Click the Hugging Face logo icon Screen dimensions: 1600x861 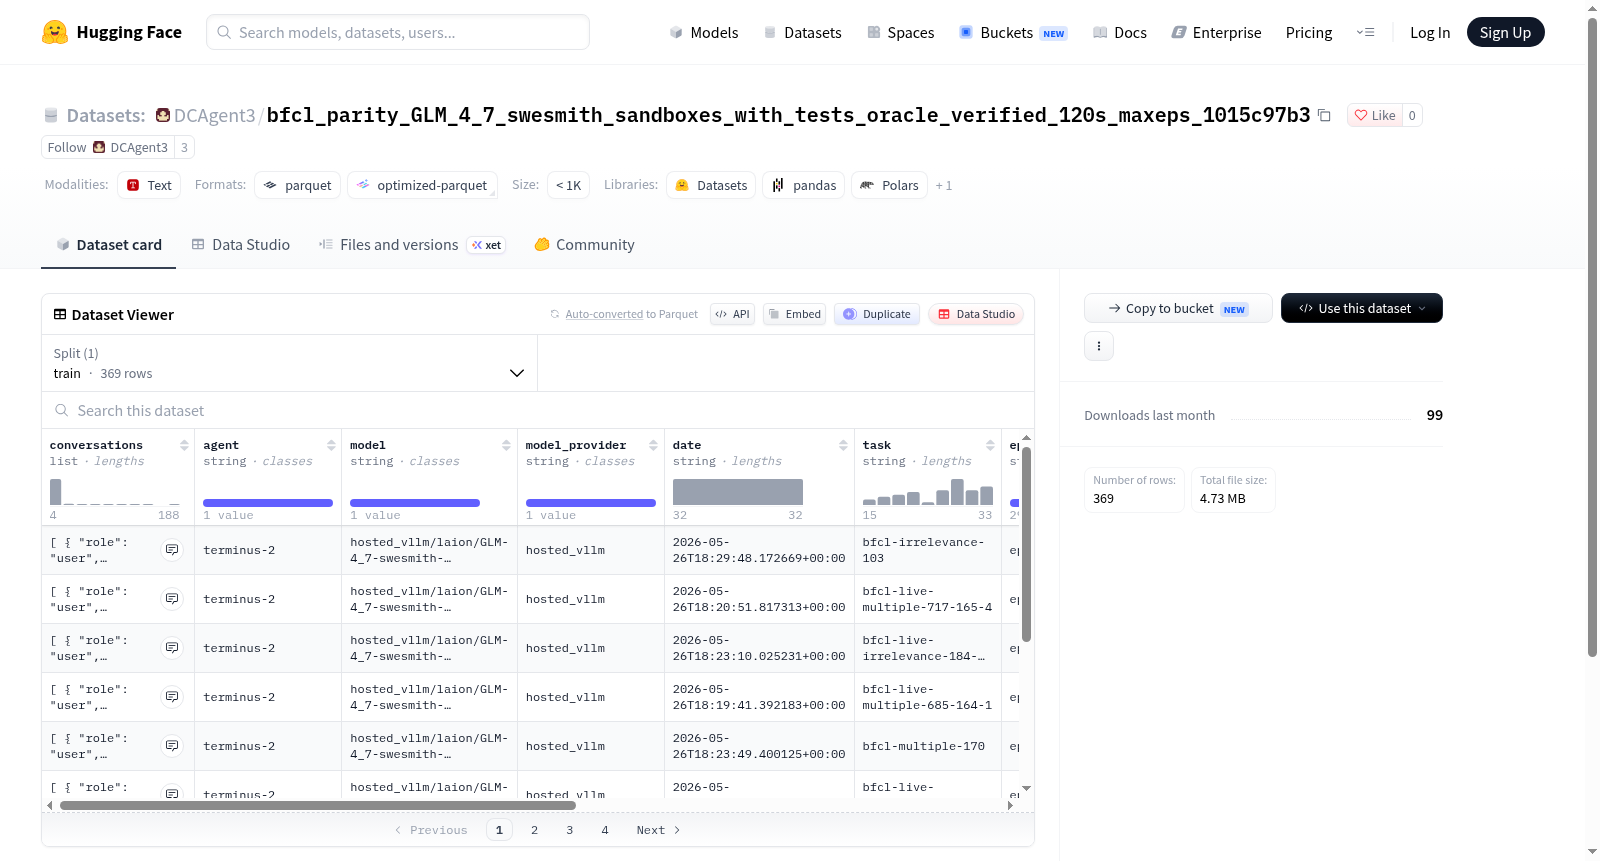coord(55,32)
